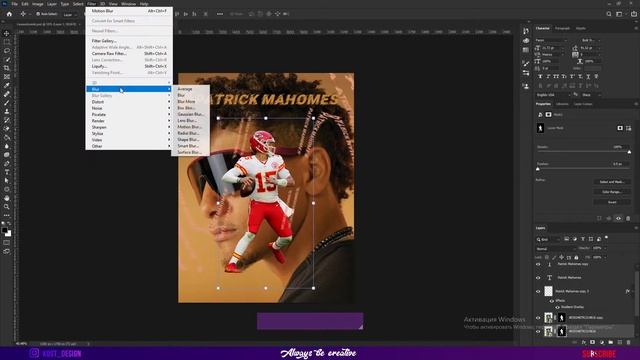
Task: Select the bottom layer's mask thumbnail
Action: 562,331
